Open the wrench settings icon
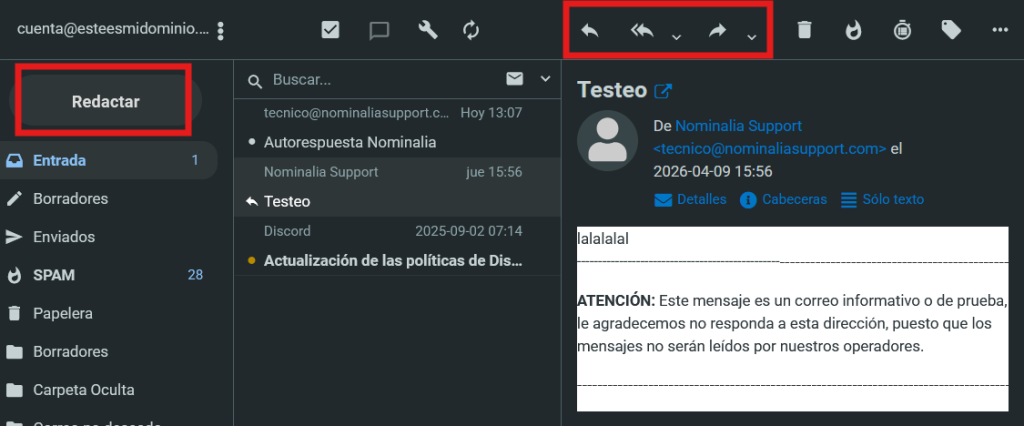Image resolution: width=1024 pixels, height=426 pixels. click(427, 30)
